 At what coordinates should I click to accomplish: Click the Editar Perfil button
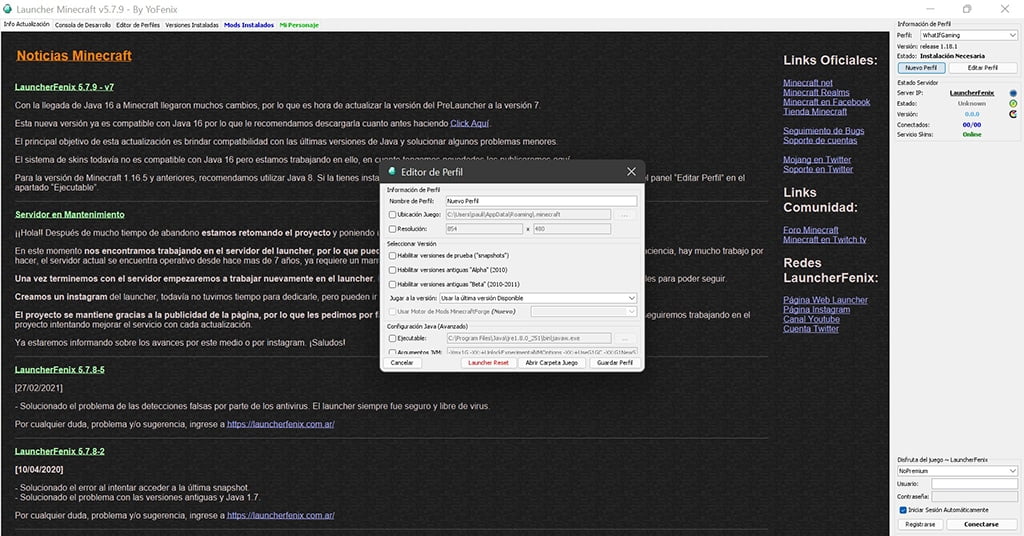tap(983, 68)
